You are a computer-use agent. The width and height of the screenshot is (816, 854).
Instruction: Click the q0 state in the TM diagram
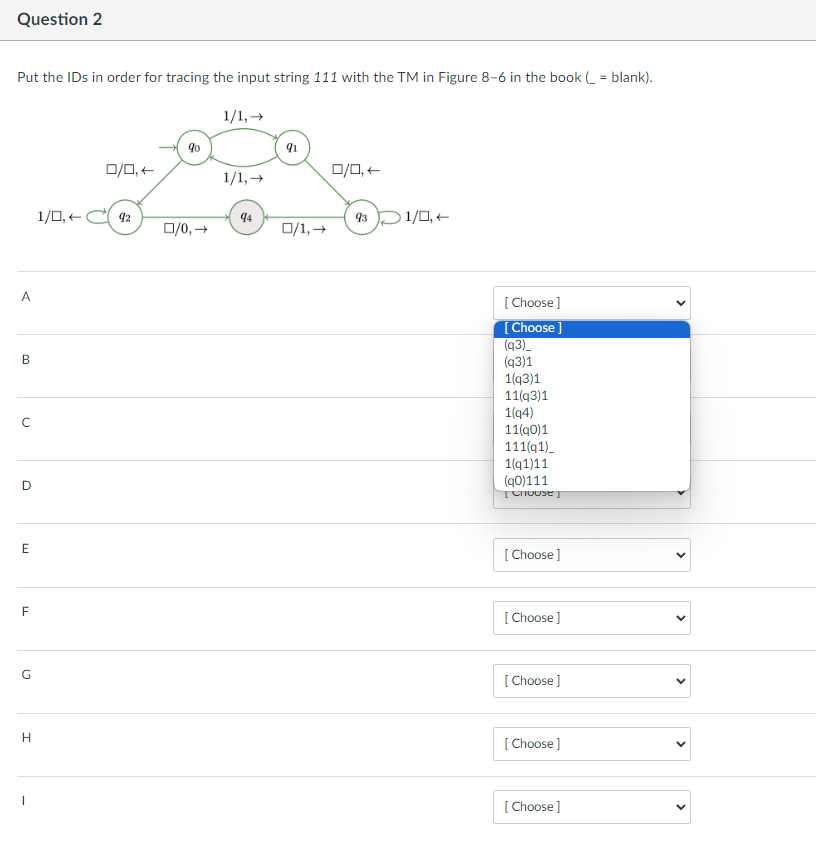point(194,147)
